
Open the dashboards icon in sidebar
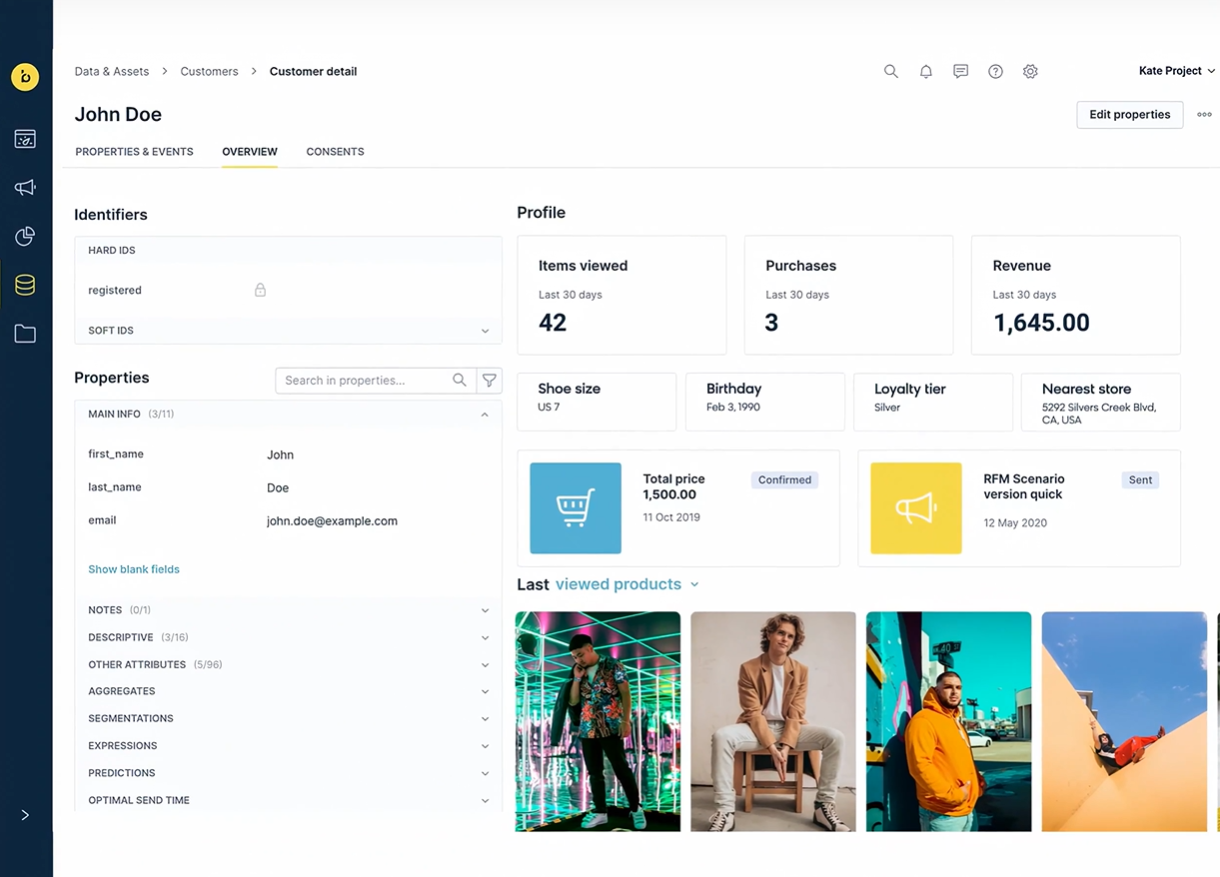pyautogui.click(x=25, y=139)
